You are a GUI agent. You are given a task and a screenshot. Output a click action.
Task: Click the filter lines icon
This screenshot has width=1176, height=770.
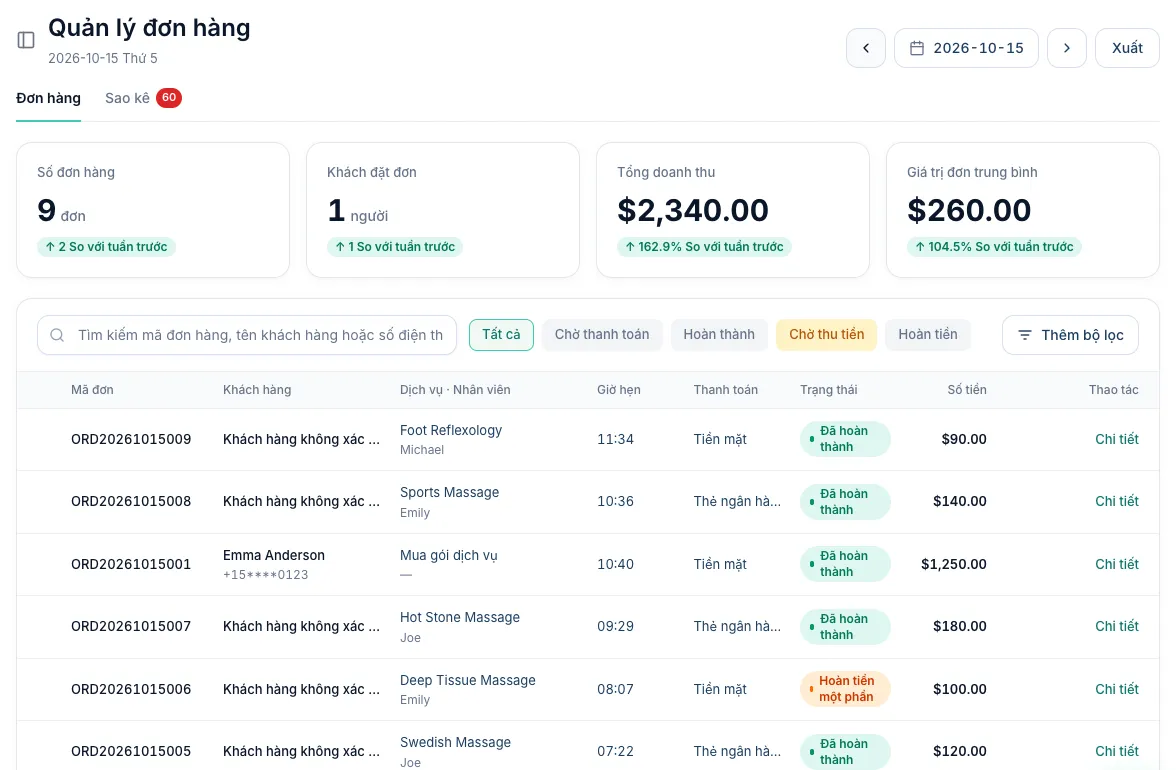(1024, 335)
